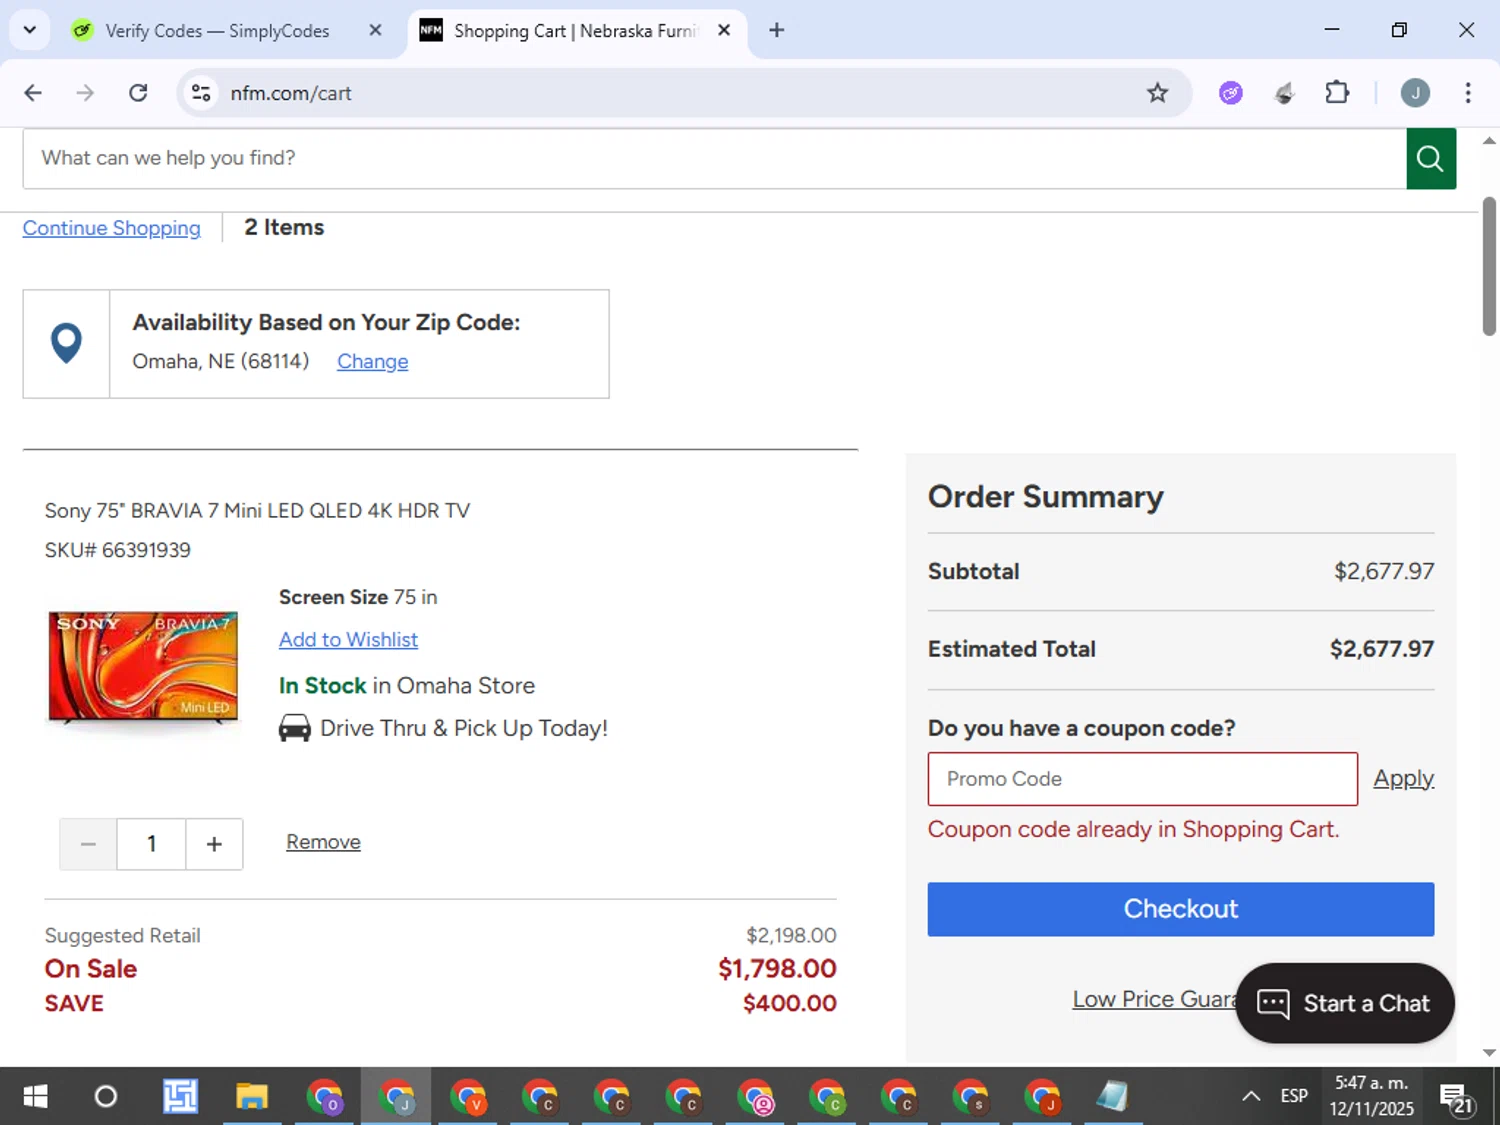Click the map pin location icon
The image size is (1500, 1125).
pos(66,343)
